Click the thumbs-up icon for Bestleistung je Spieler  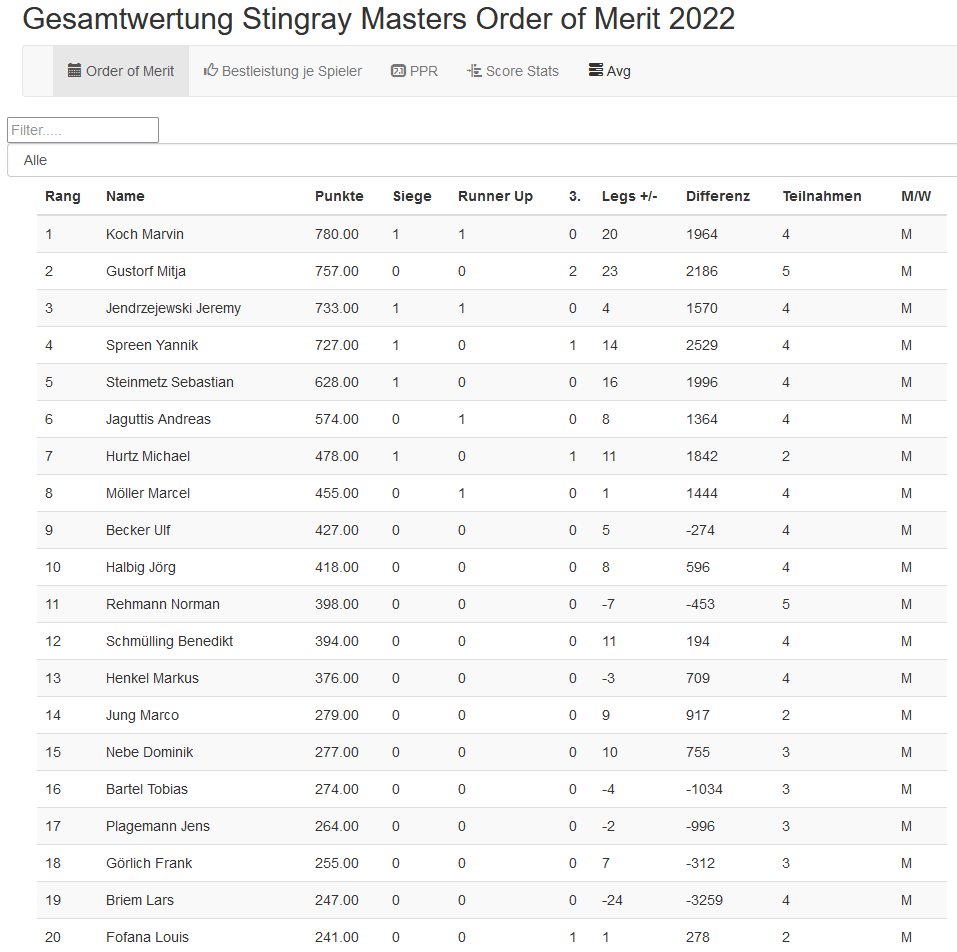point(211,71)
